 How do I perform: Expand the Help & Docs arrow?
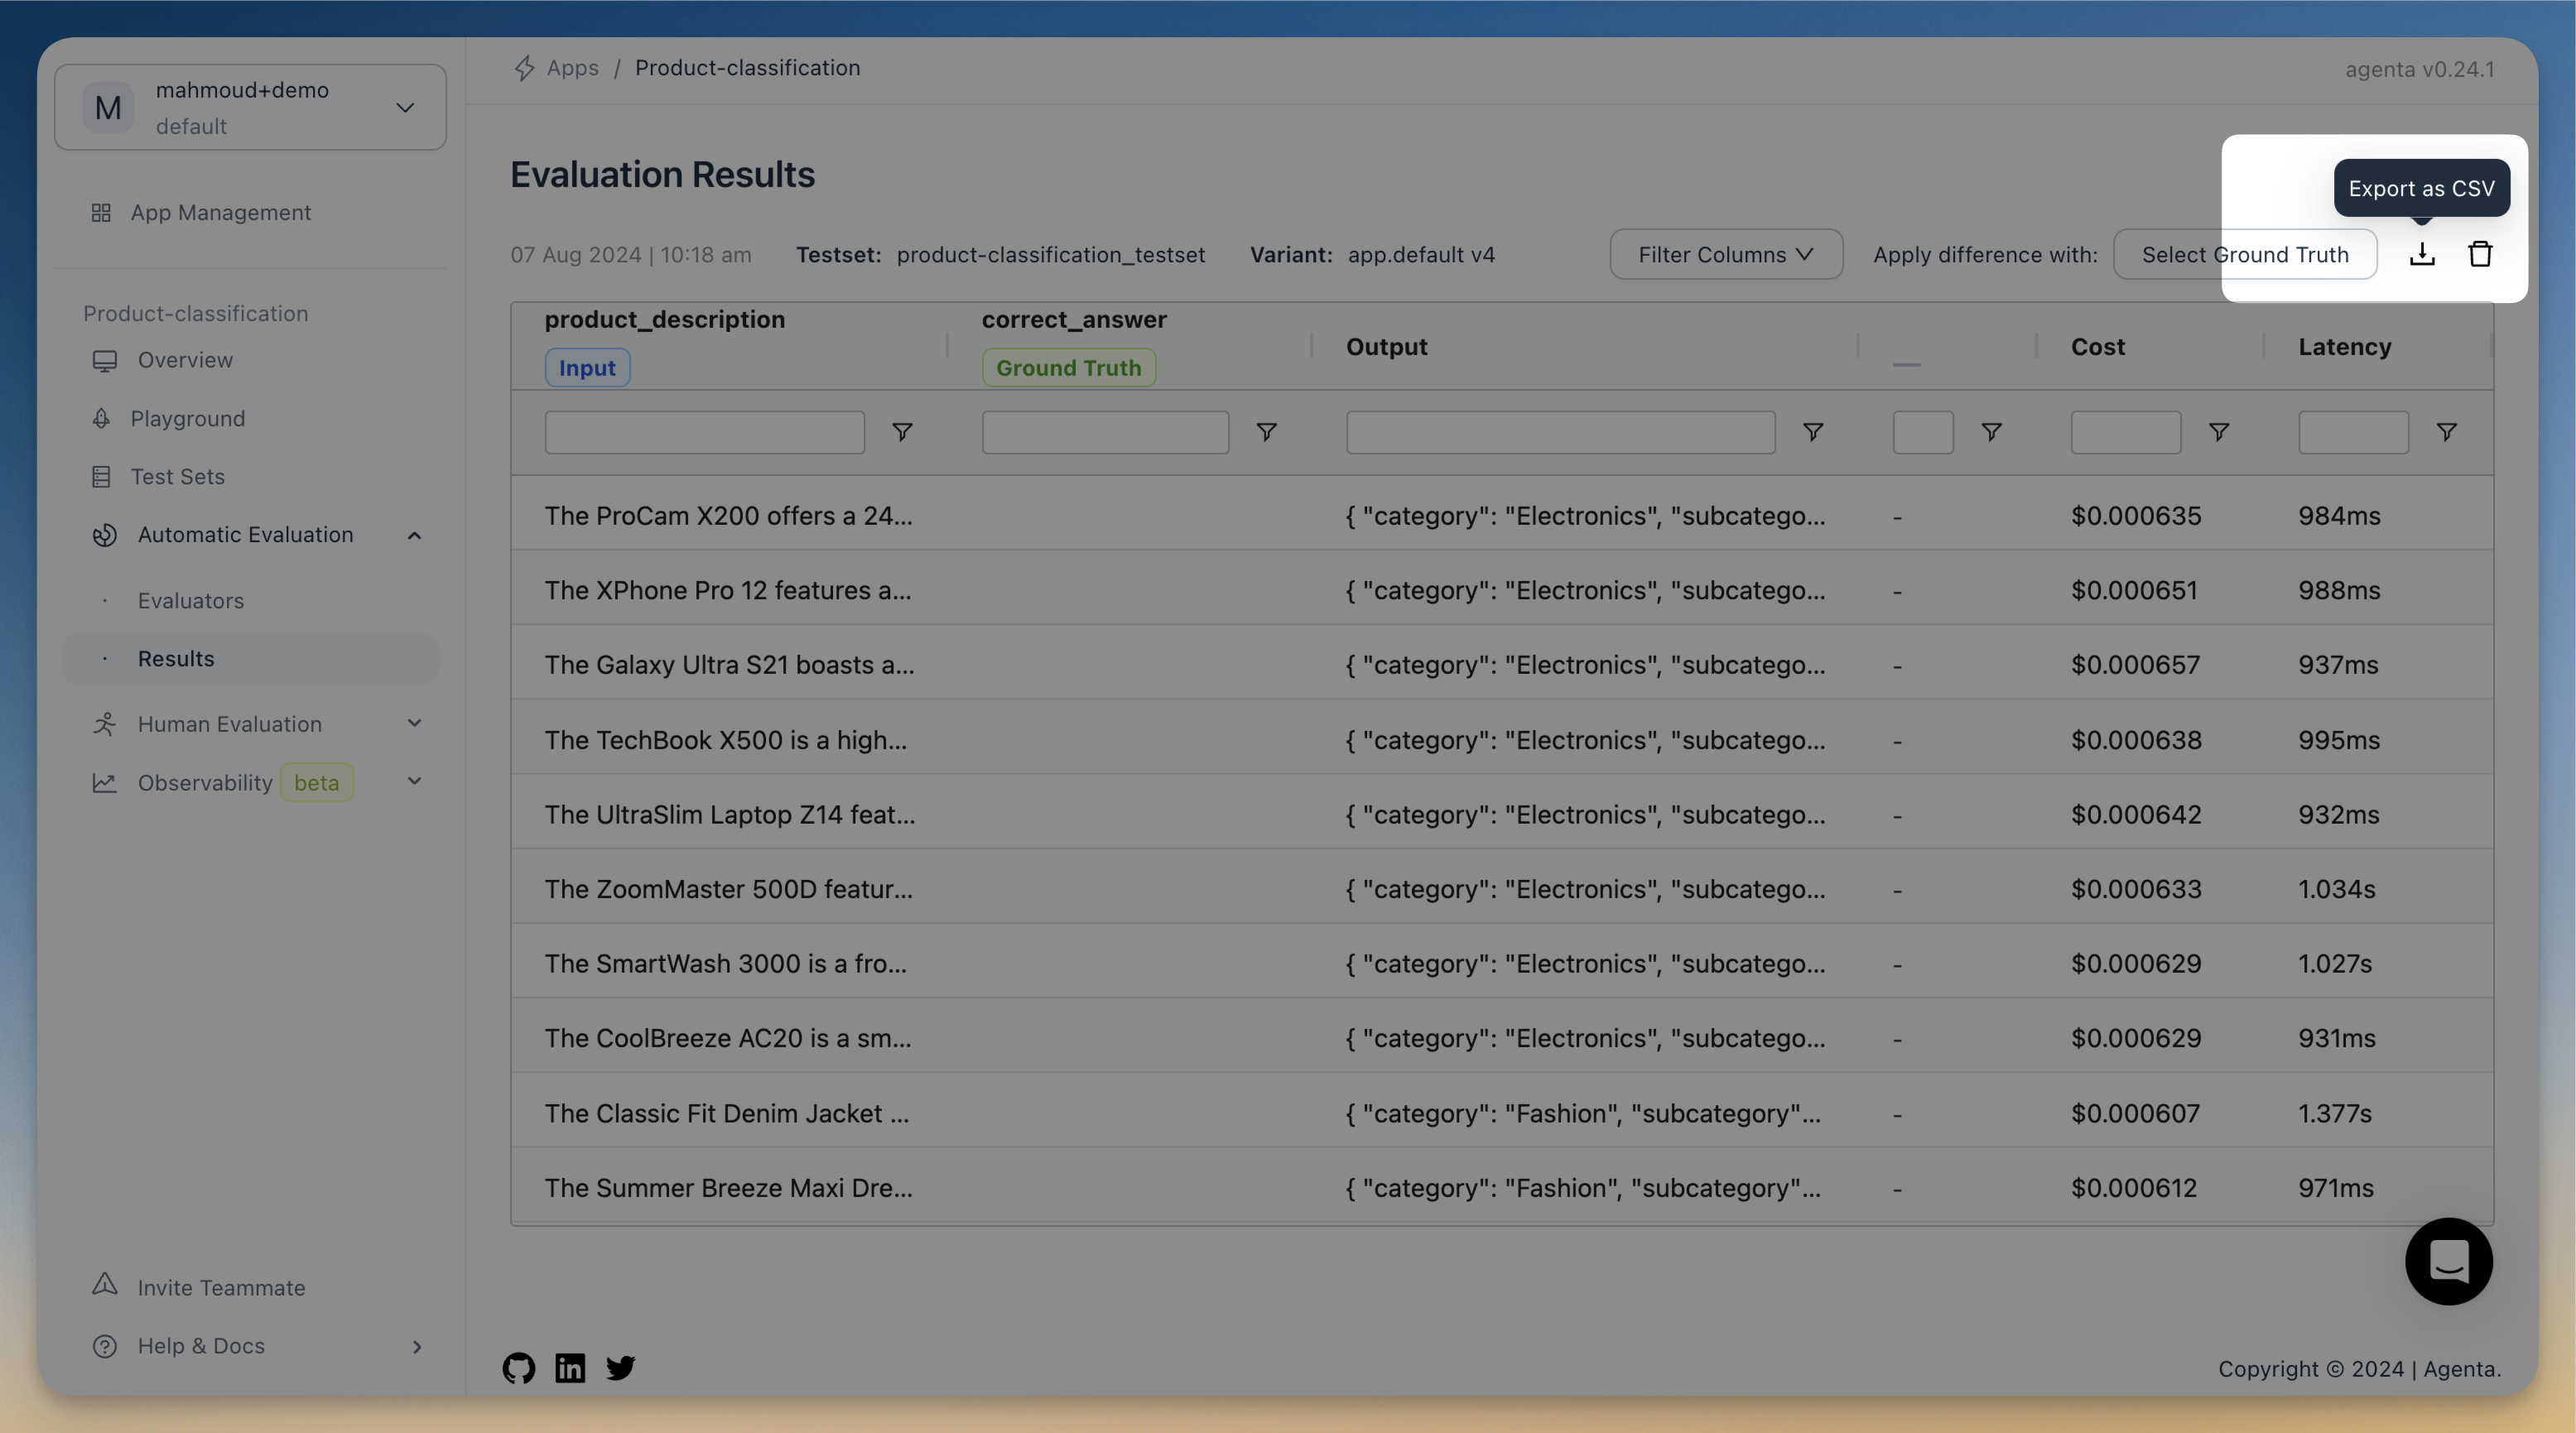[x=417, y=1346]
